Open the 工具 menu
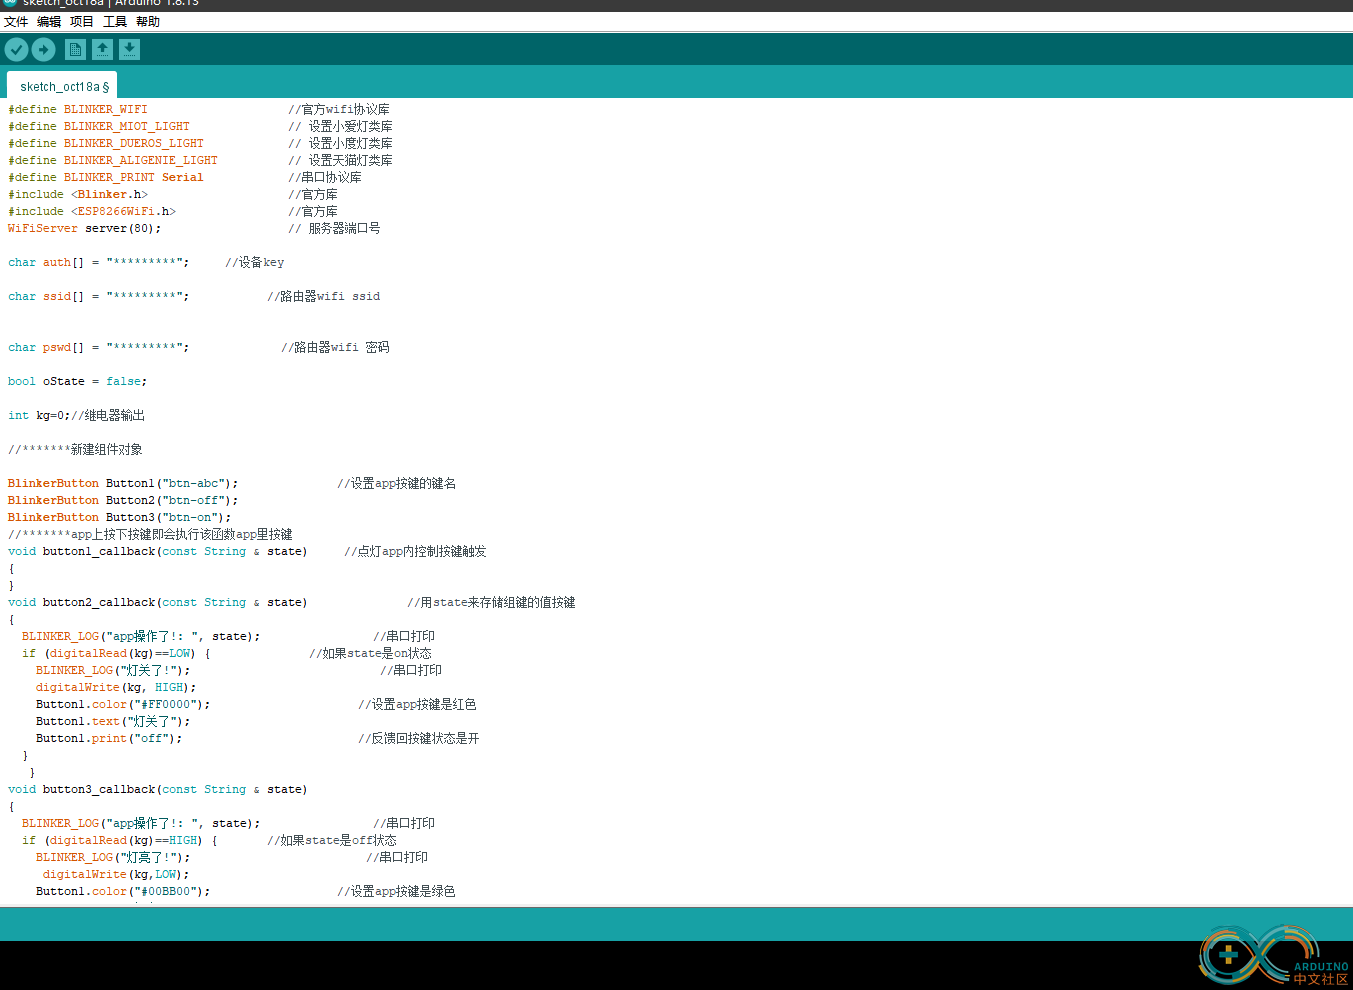This screenshot has height=990, width=1353. tap(115, 21)
